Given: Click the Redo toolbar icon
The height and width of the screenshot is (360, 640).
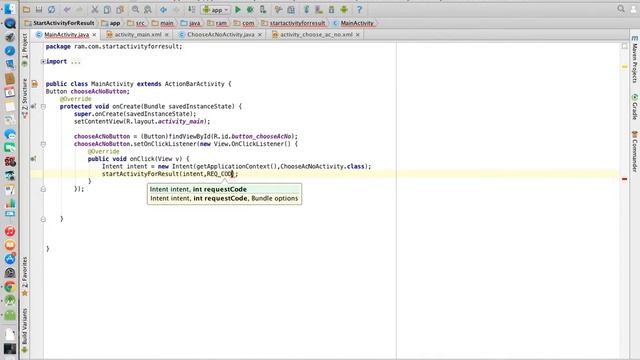Looking at the screenshot, I should [80, 9].
